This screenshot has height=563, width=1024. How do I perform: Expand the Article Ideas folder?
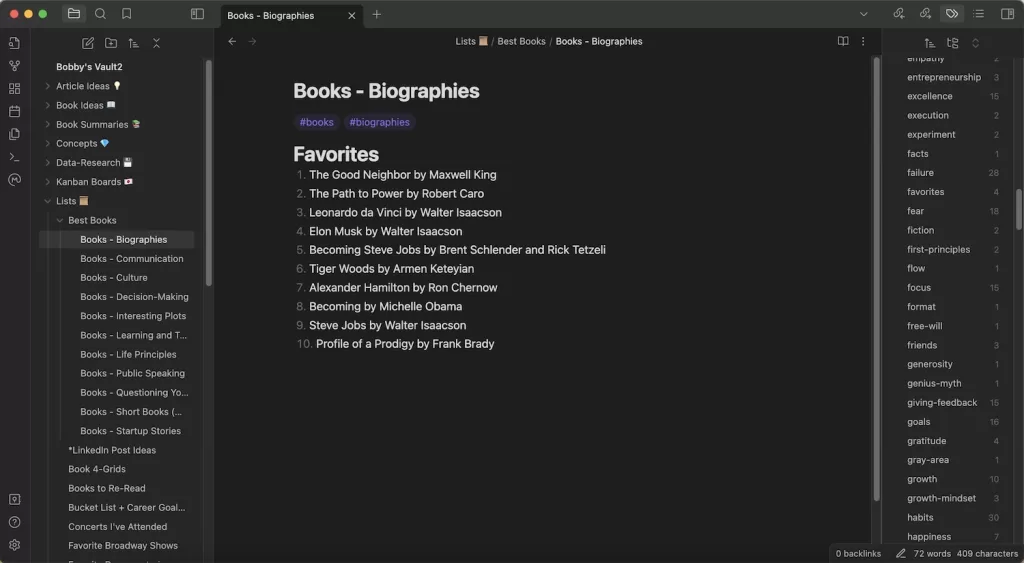click(48, 86)
